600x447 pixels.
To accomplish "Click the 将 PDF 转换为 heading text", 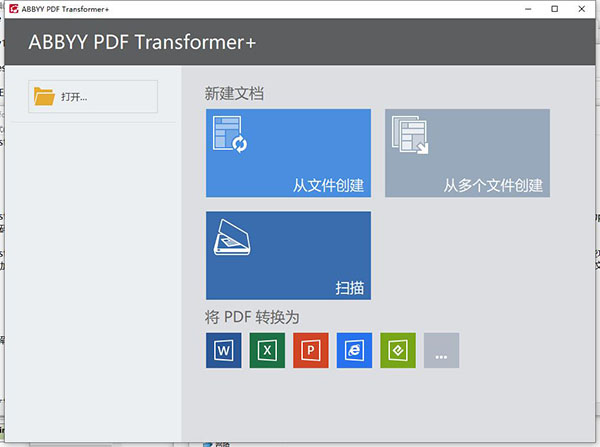I will coord(252,317).
